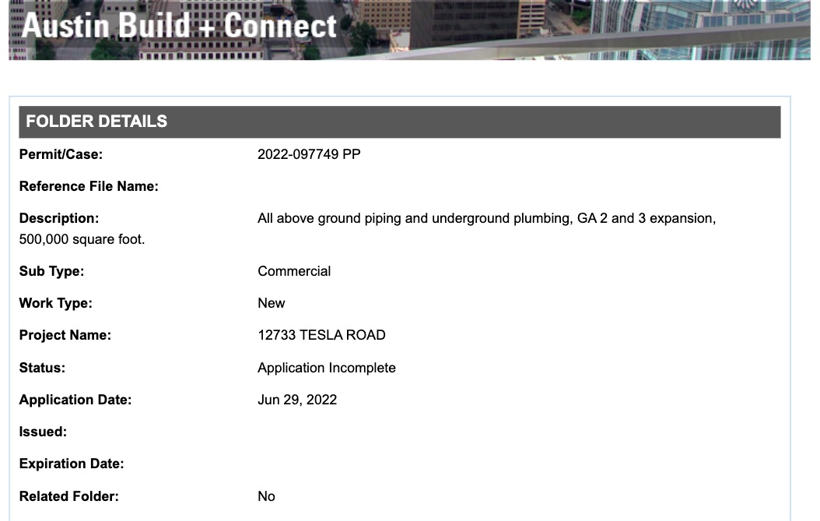Click the New work type value

[271, 303]
